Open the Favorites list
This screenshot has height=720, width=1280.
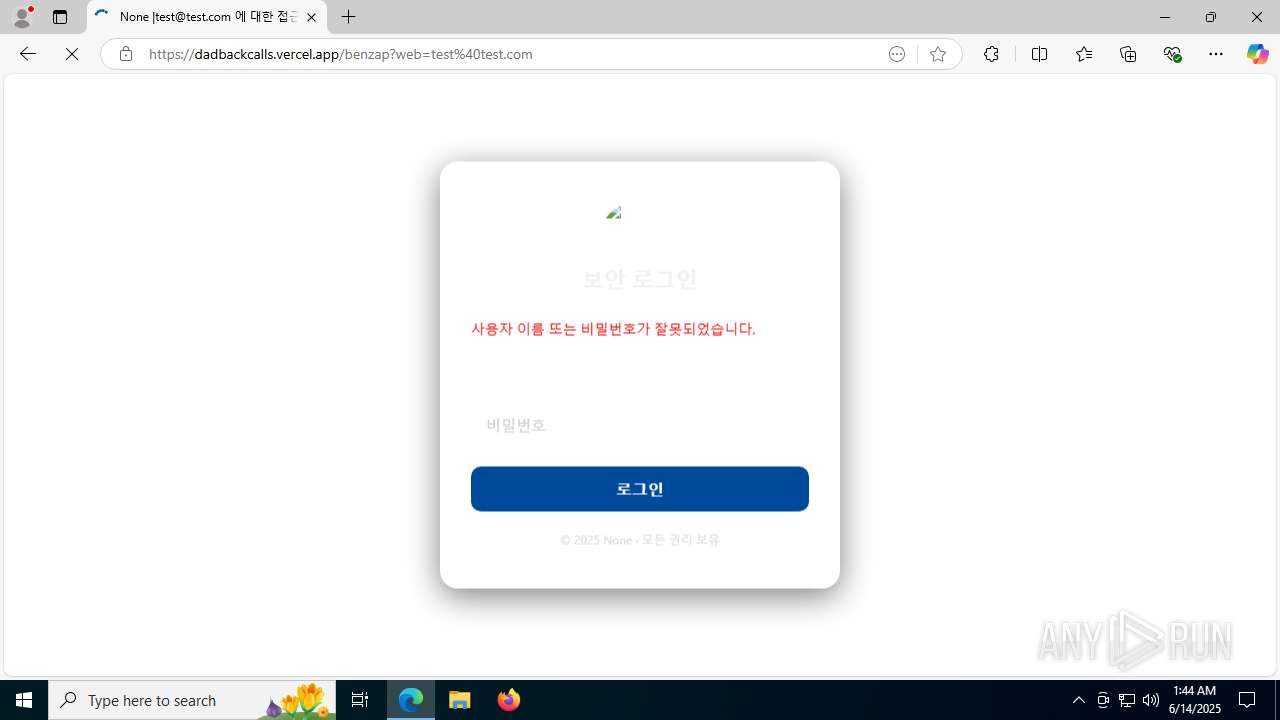1084,54
